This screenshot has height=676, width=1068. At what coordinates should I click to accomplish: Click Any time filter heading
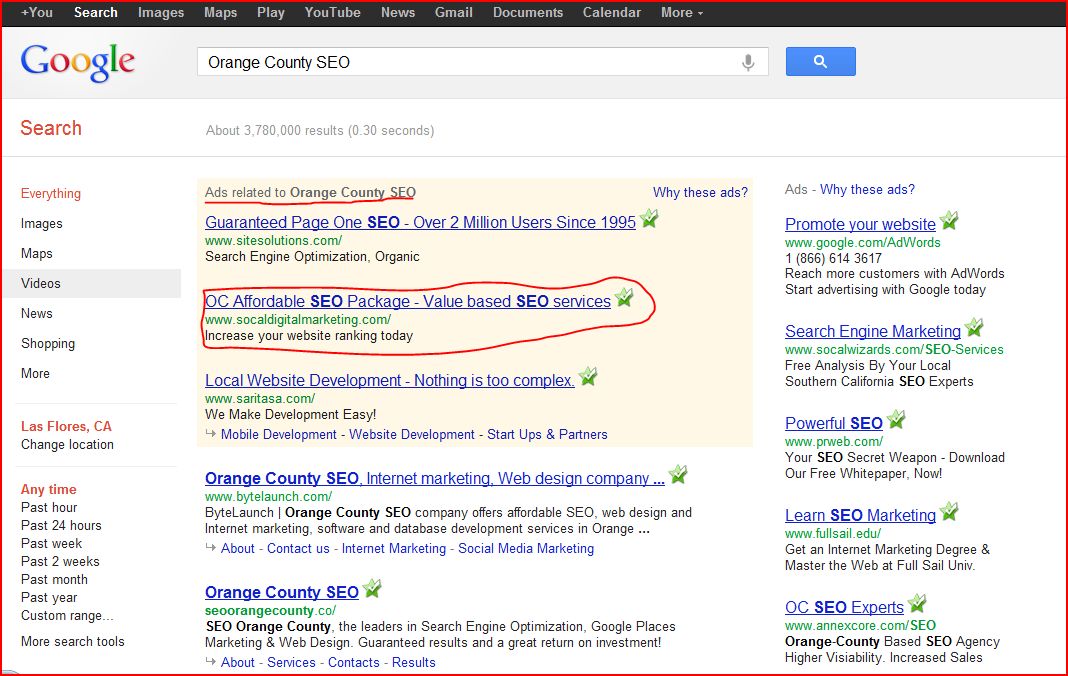click(48, 489)
